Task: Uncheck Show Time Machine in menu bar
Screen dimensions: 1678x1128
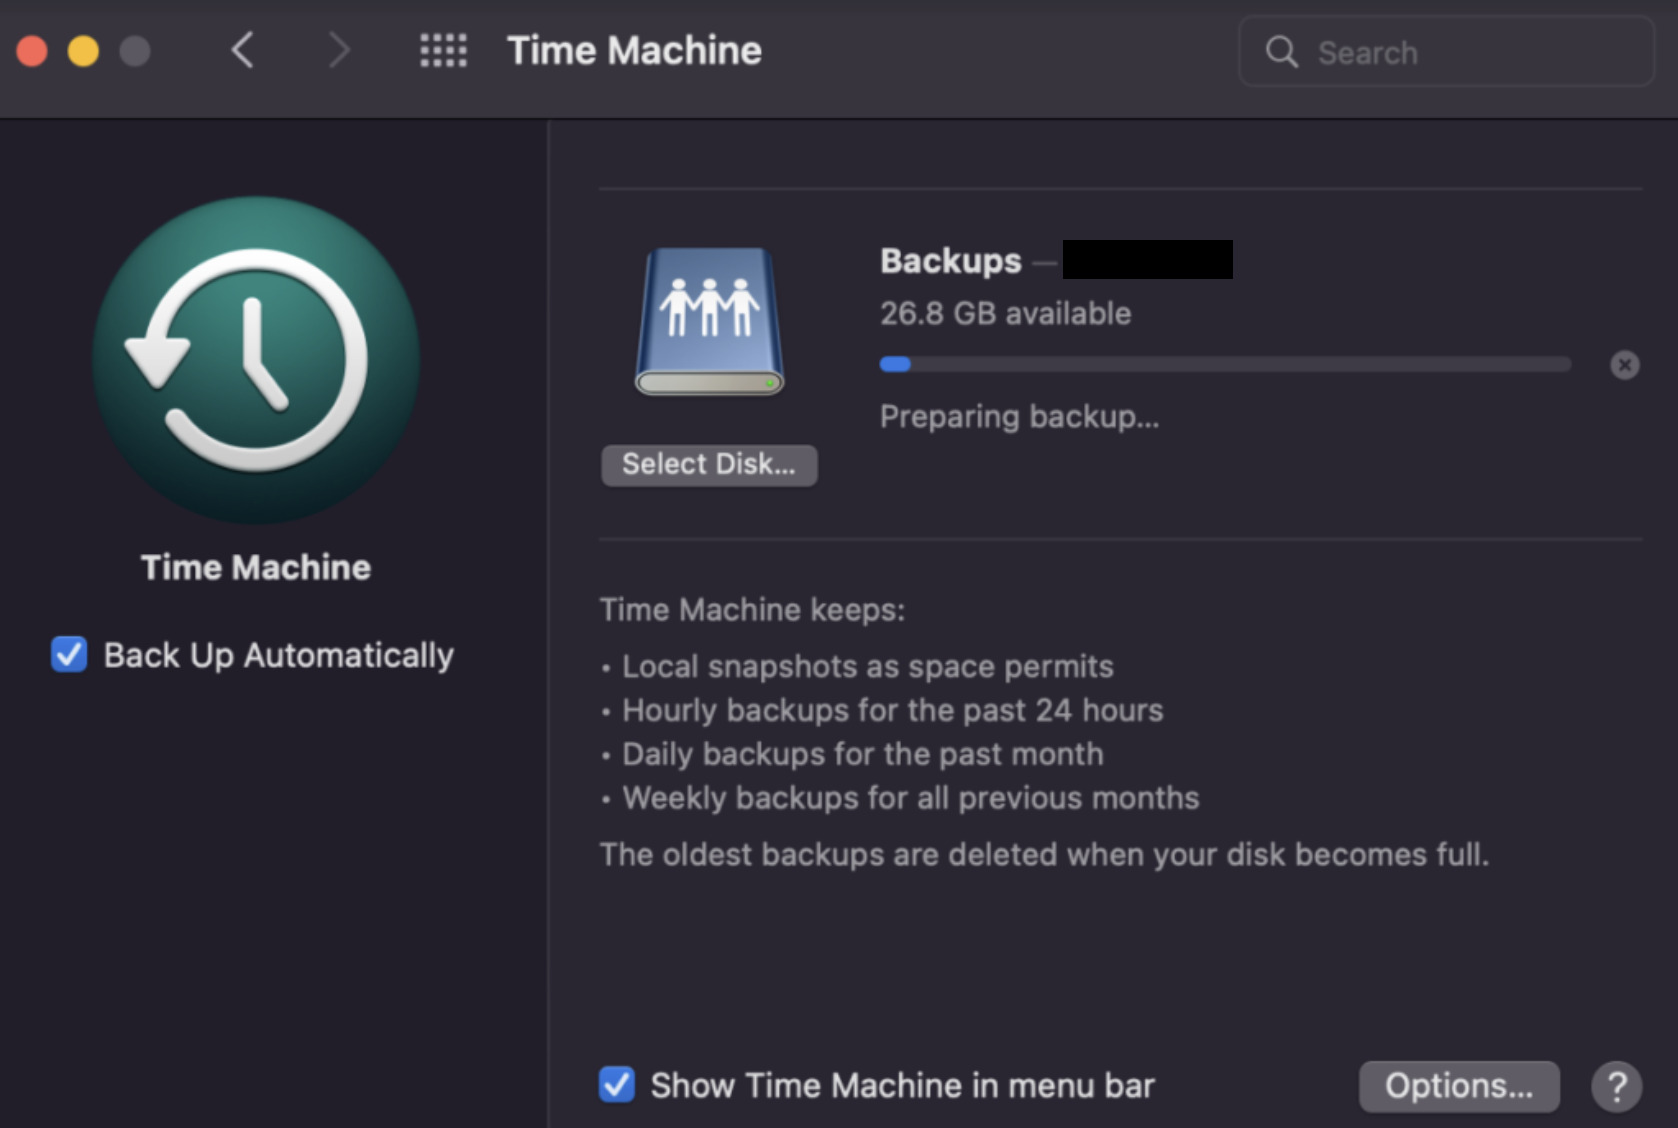Action: click(x=617, y=1085)
